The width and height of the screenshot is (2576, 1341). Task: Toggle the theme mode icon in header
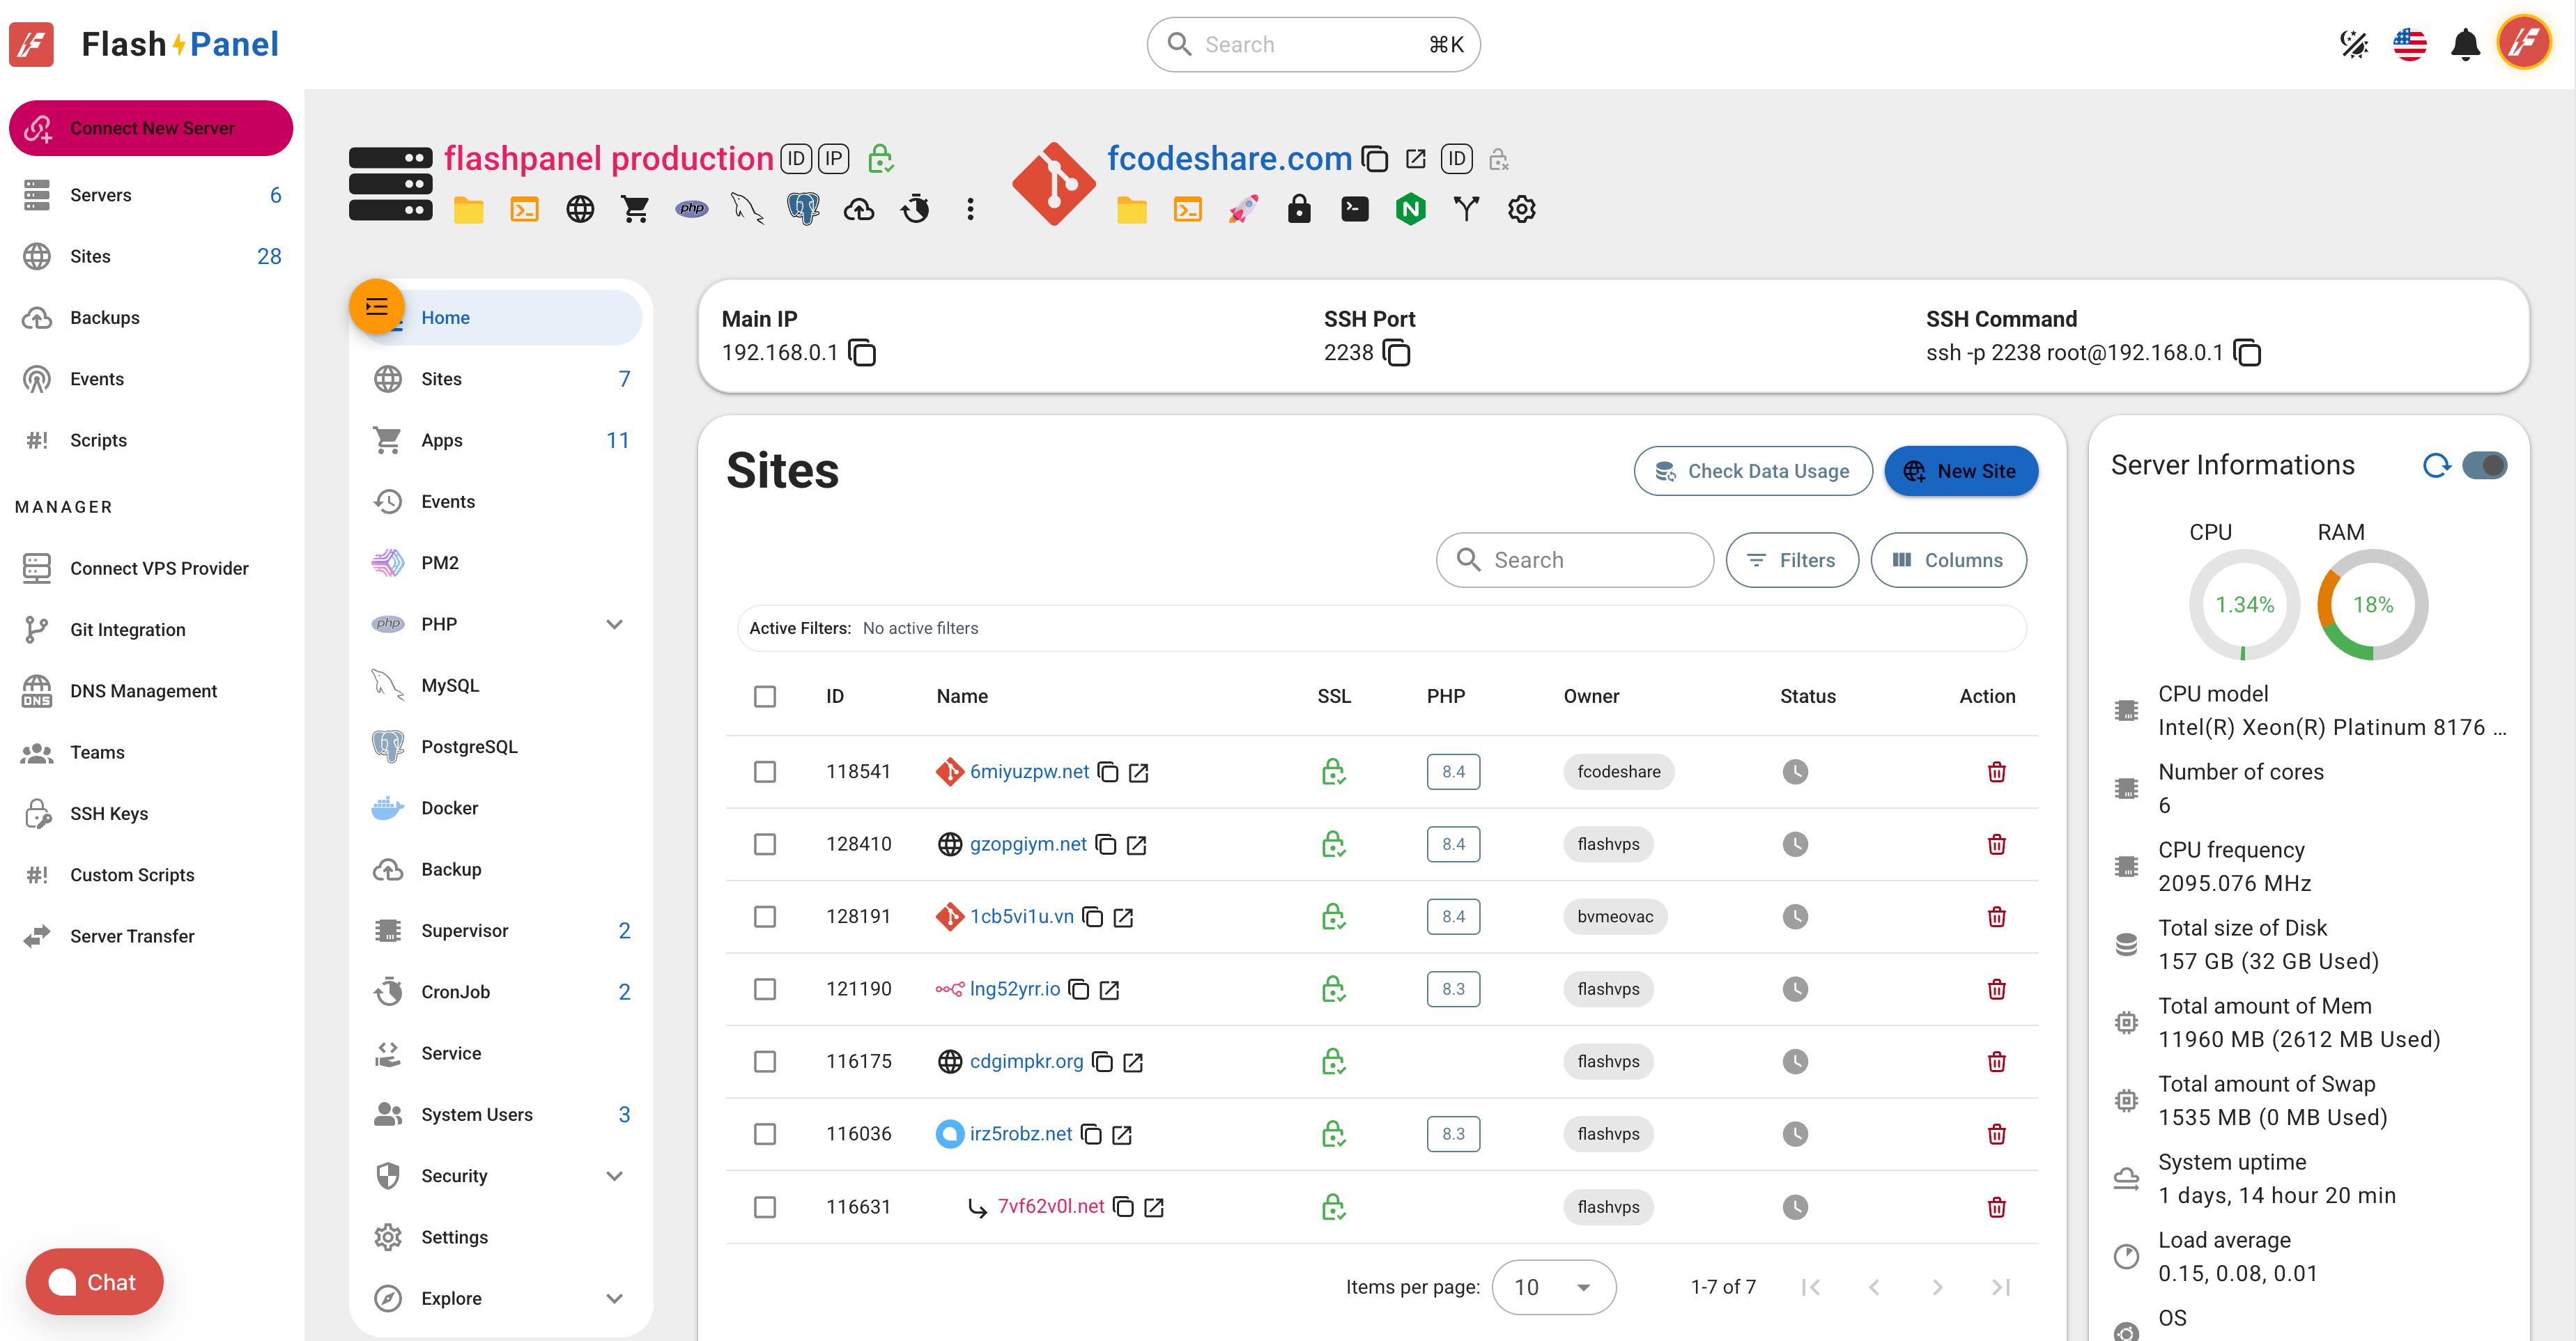pyautogui.click(x=2354, y=44)
